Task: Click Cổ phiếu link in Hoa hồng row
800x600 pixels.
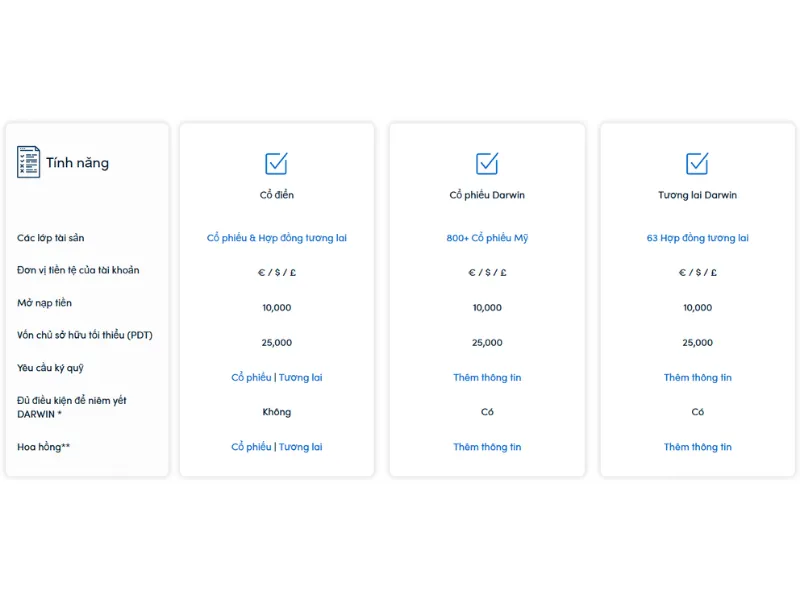Action: [x=251, y=447]
